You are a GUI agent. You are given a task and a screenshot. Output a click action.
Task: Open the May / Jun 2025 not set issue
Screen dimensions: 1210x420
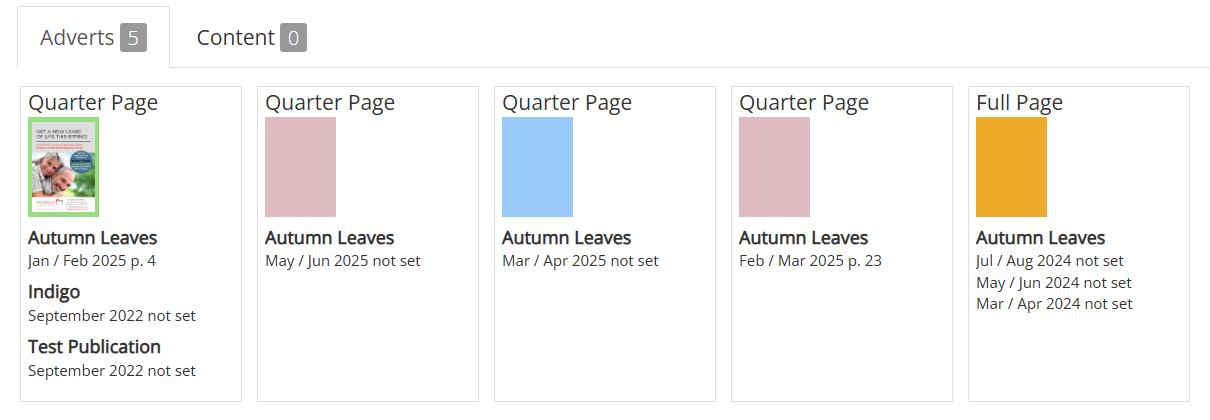343,261
